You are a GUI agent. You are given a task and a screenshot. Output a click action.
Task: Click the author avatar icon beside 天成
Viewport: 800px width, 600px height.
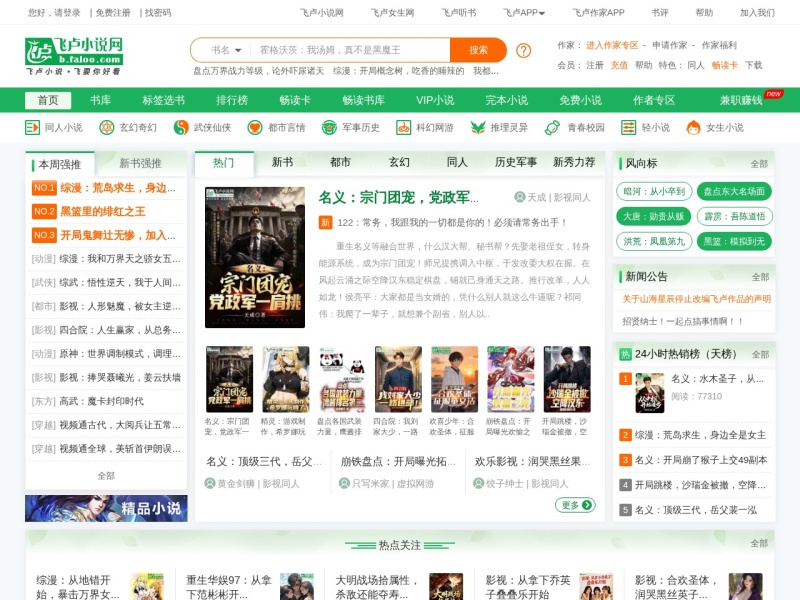pos(519,197)
